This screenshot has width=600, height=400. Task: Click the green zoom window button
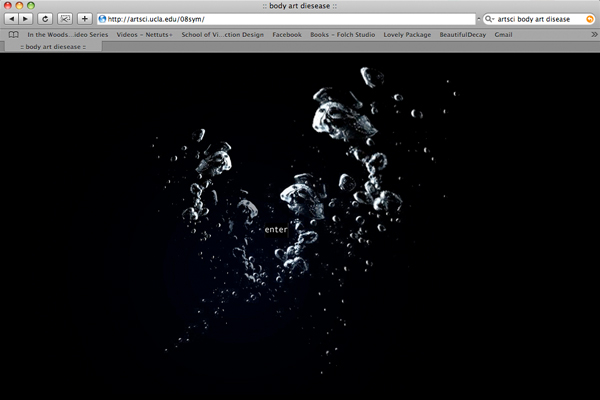[33, 6]
